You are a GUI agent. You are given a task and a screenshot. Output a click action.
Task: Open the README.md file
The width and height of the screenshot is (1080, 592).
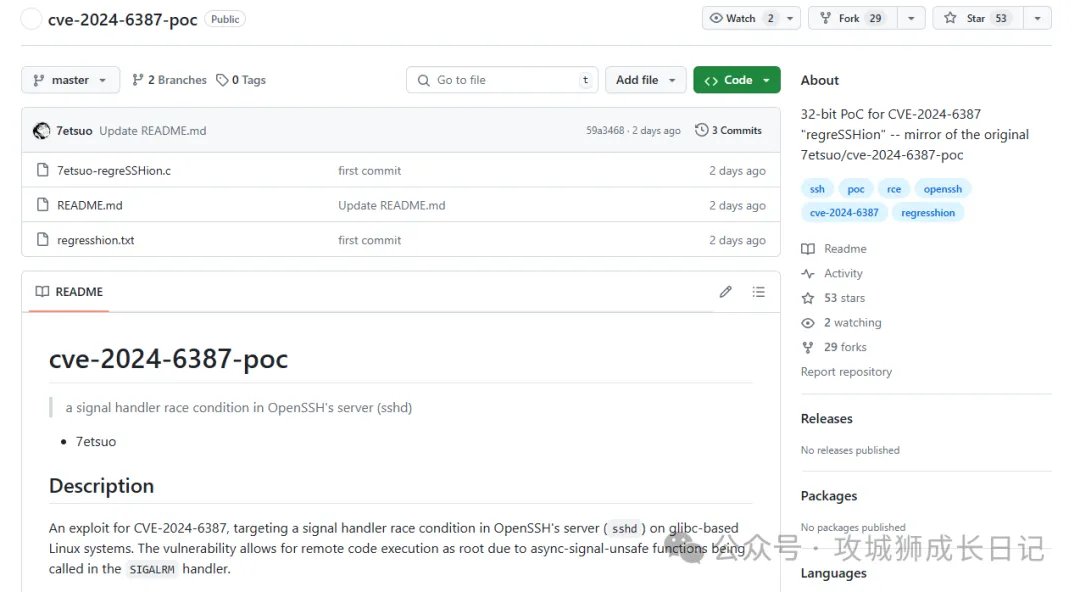tap(90, 205)
